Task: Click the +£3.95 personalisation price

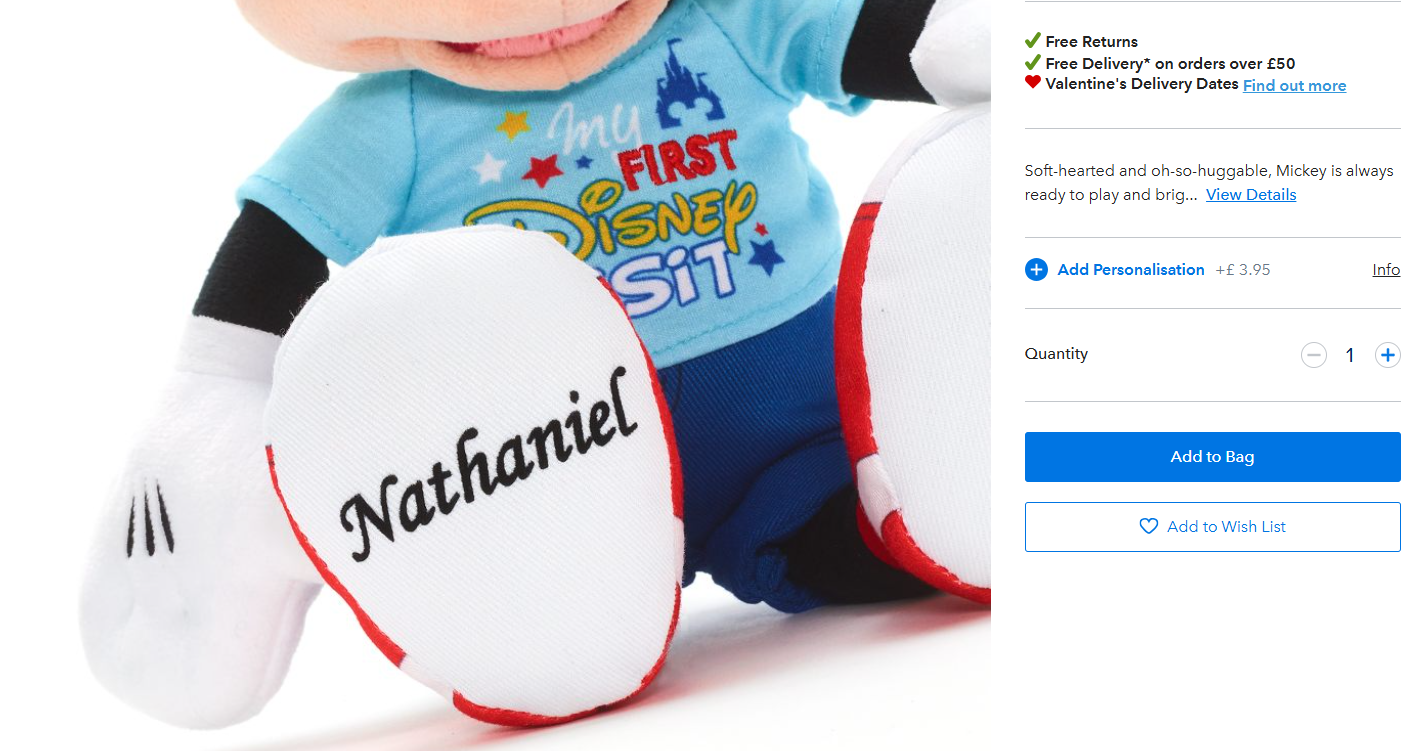Action: (x=1243, y=270)
